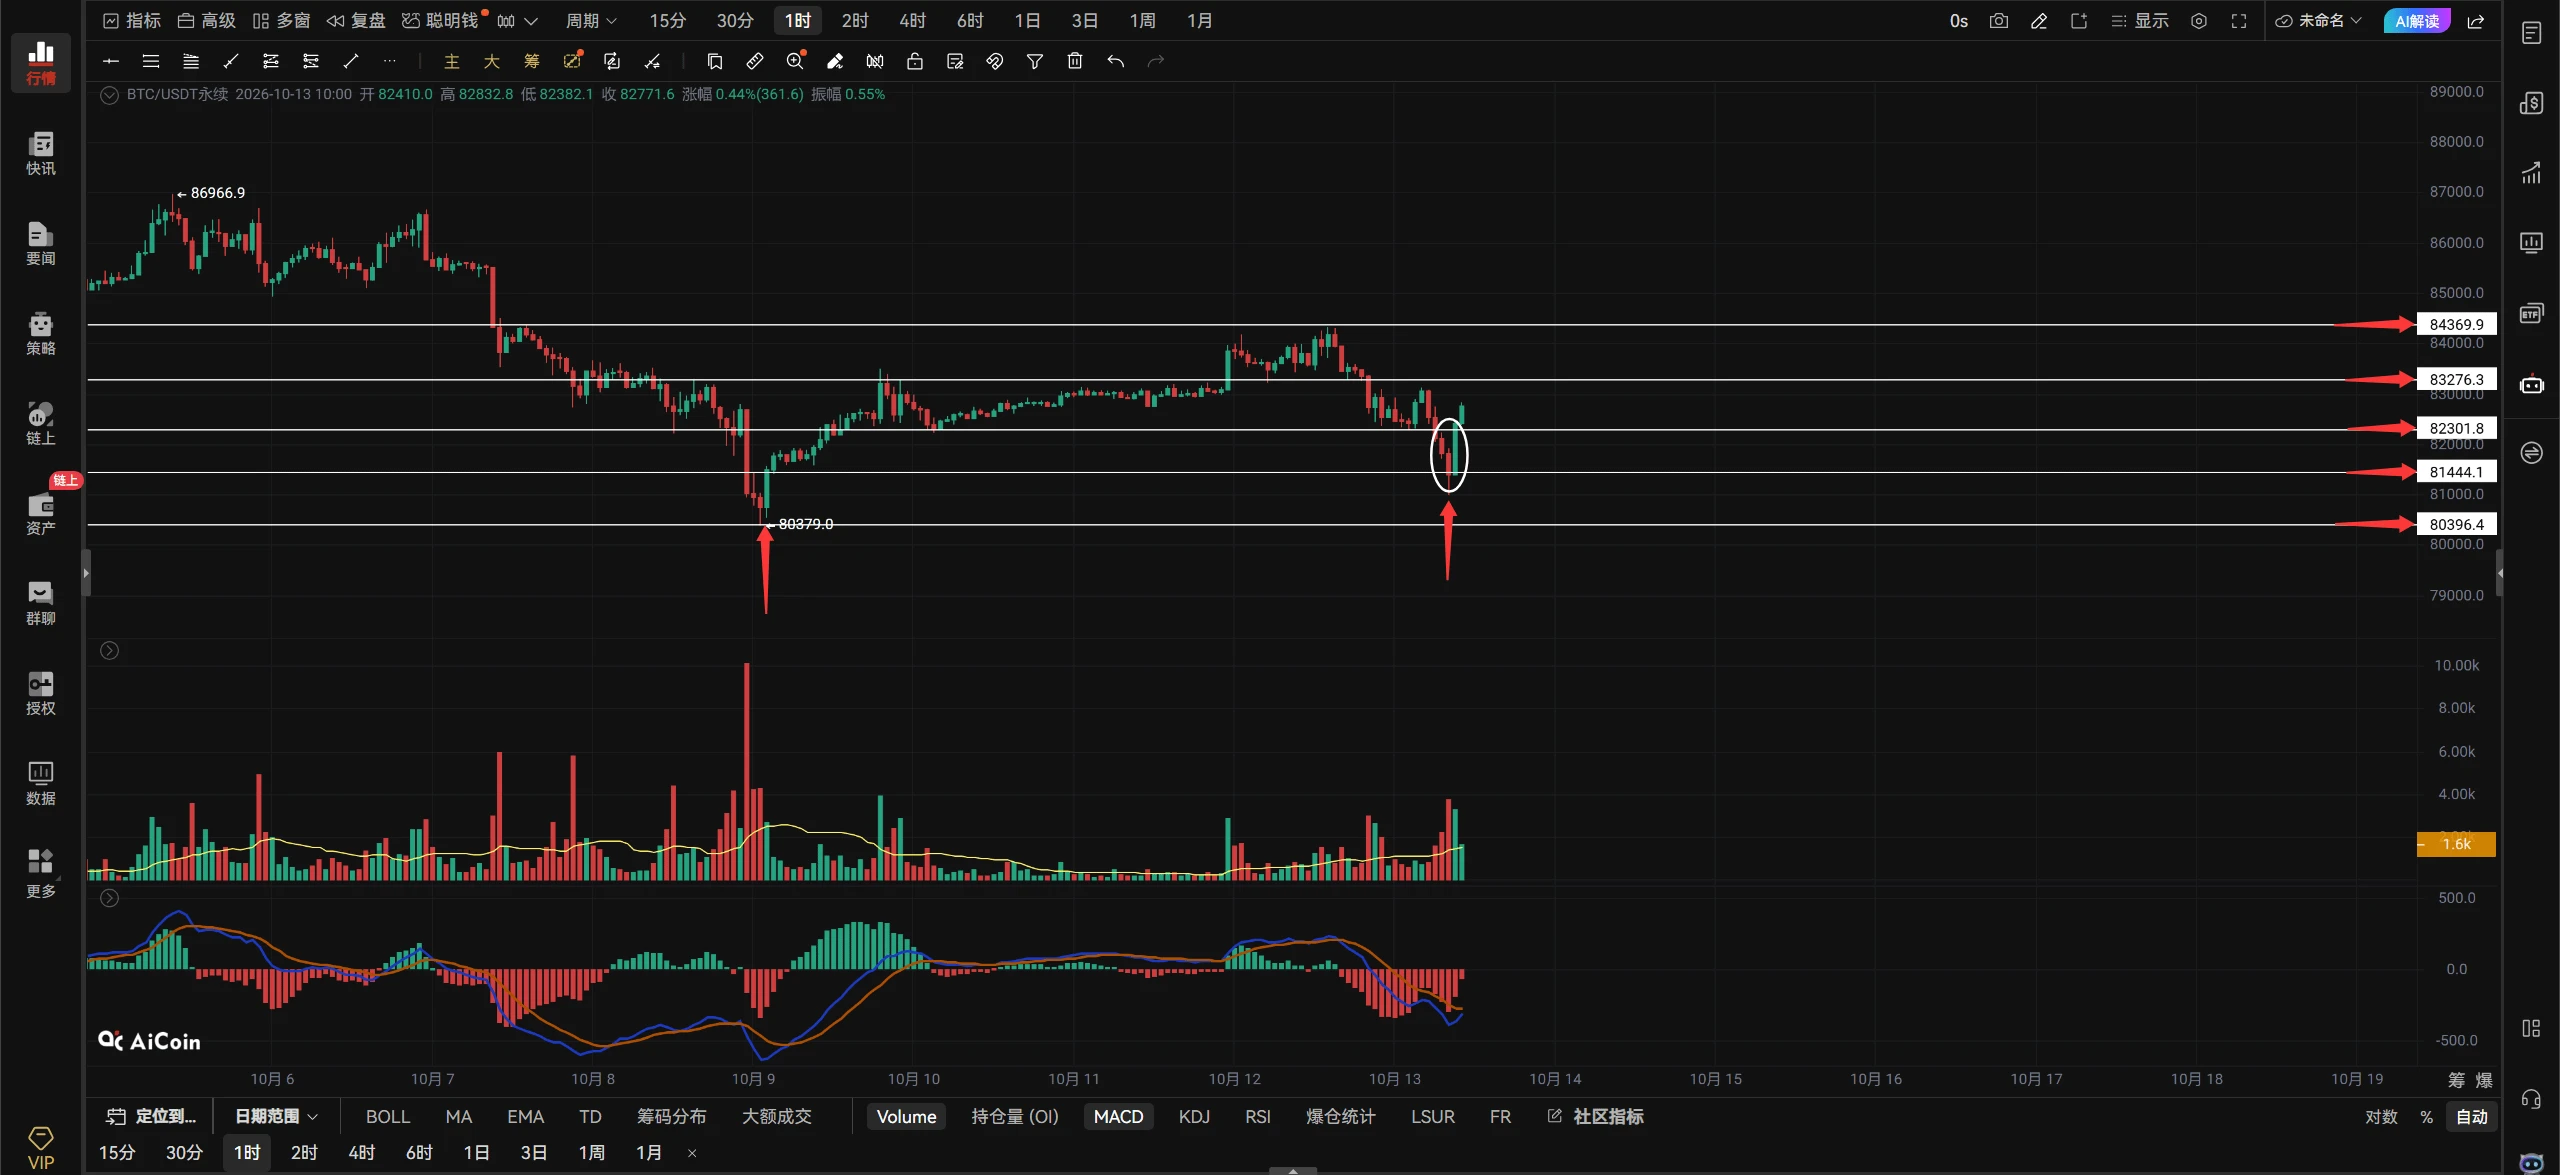This screenshot has width=2560, height=1175.
Task: Select the eraser tool in drawing toolbar
Action: (835, 61)
